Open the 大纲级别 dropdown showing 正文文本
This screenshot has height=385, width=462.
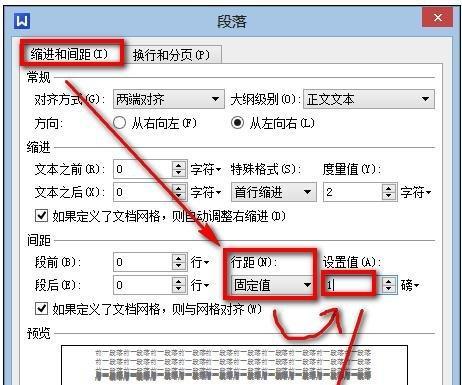coord(369,99)
